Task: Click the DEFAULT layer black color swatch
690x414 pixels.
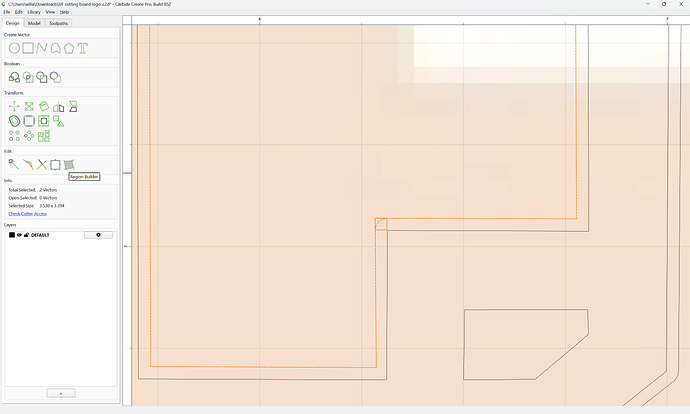Action: tap(12, 235)
